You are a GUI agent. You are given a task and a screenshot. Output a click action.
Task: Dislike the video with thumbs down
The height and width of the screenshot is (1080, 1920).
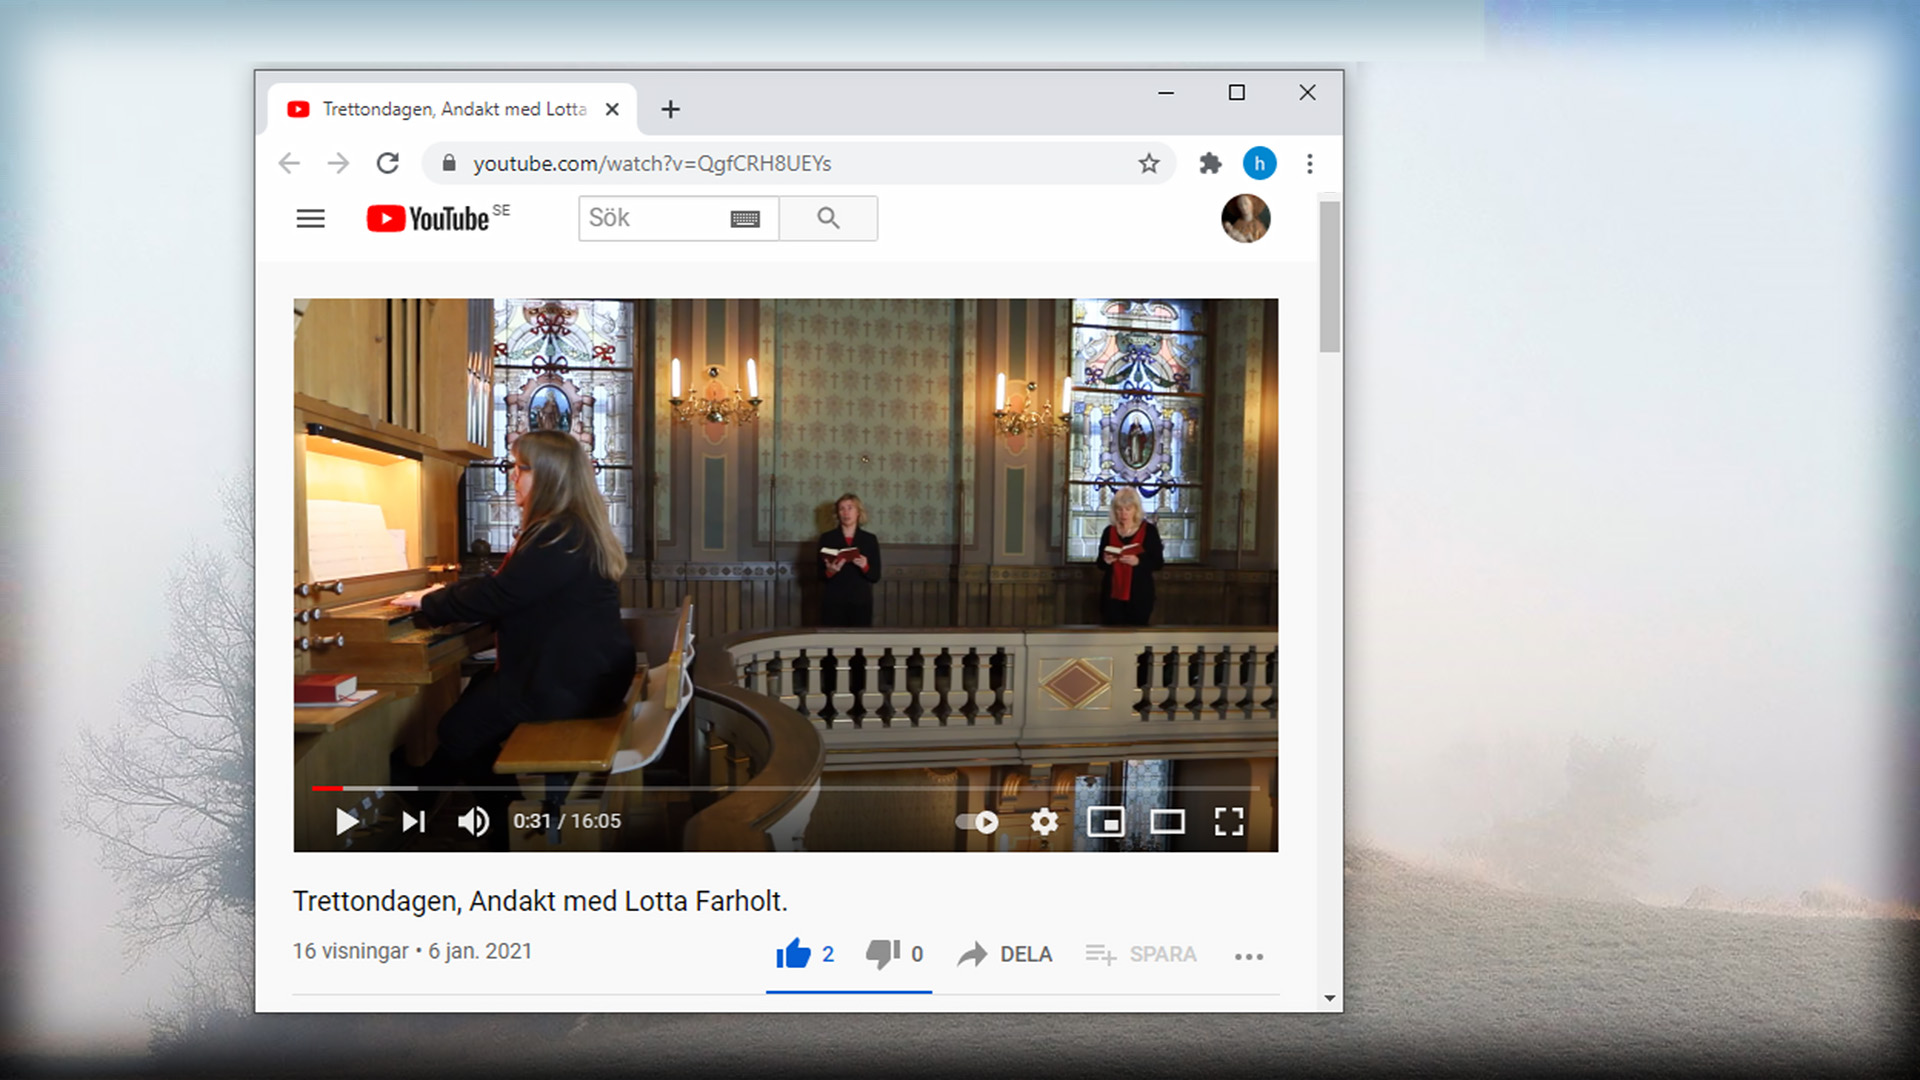pos(882,954)
